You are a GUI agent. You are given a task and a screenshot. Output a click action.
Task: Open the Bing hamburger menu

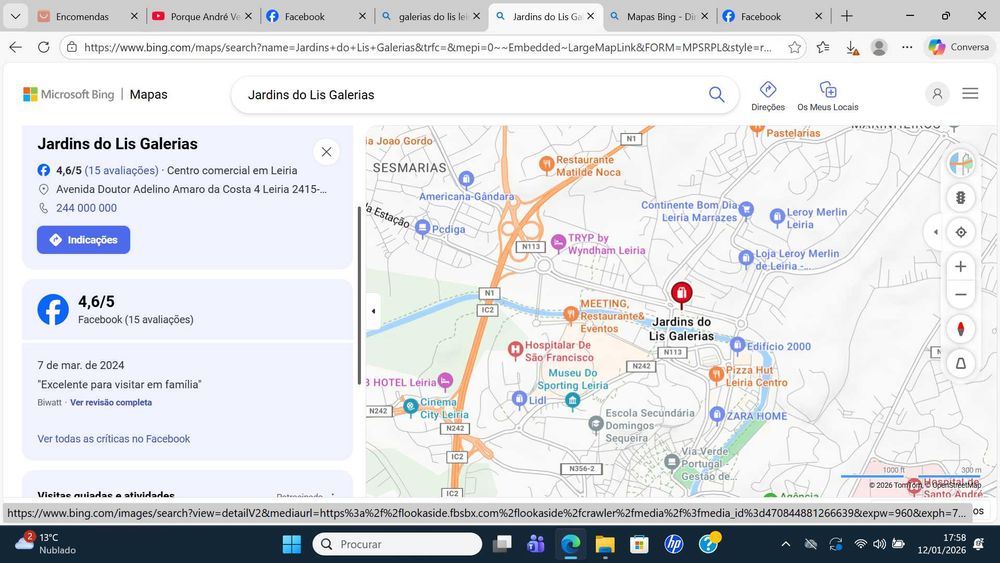click(x=970, y=94)
